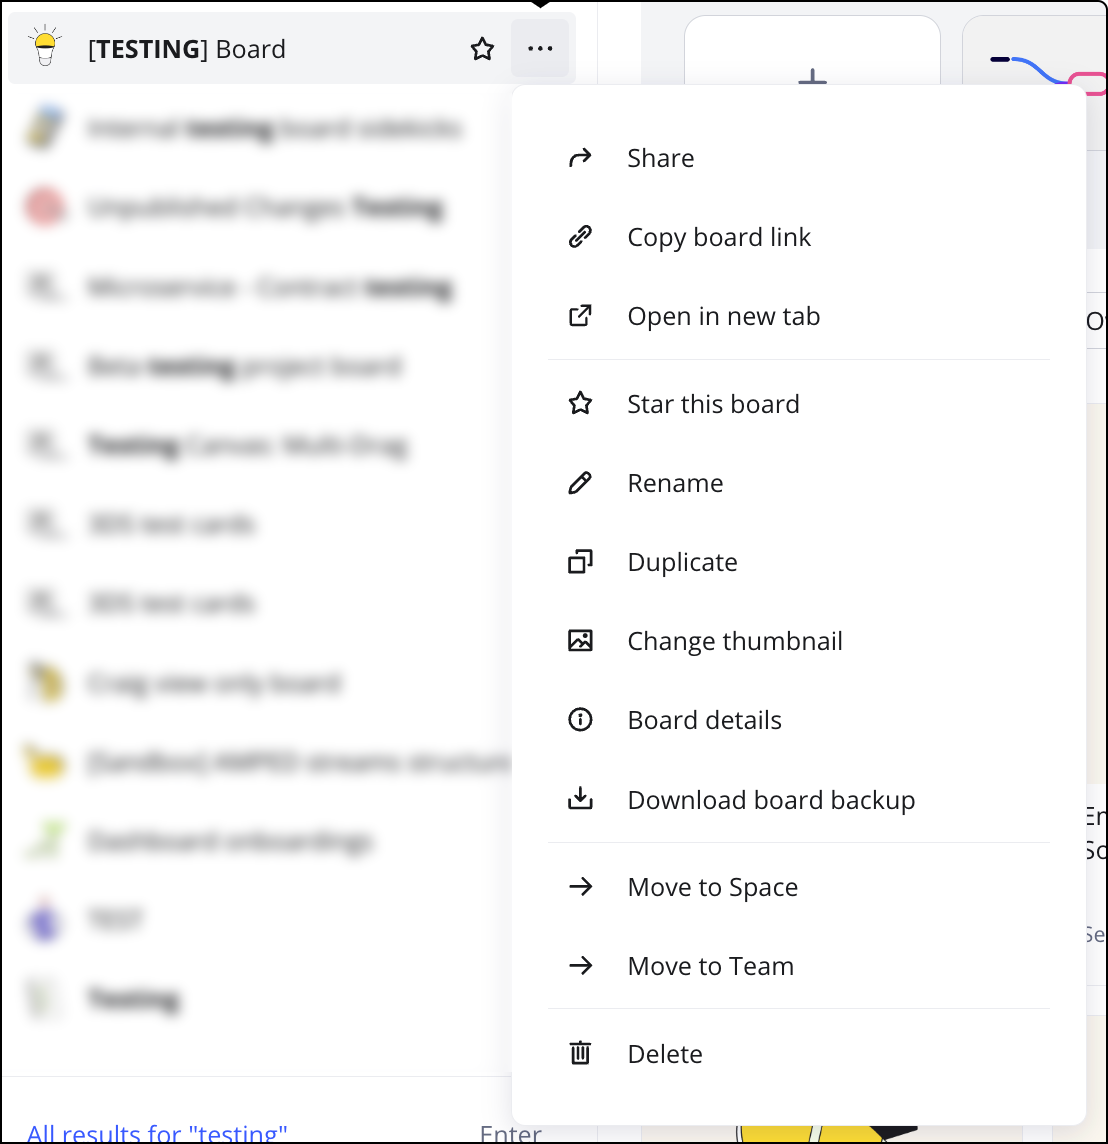Viewport: 1108px width, 1144px height.
Task: Click the Open in new tab icon
Action: (x=580, y=315)
